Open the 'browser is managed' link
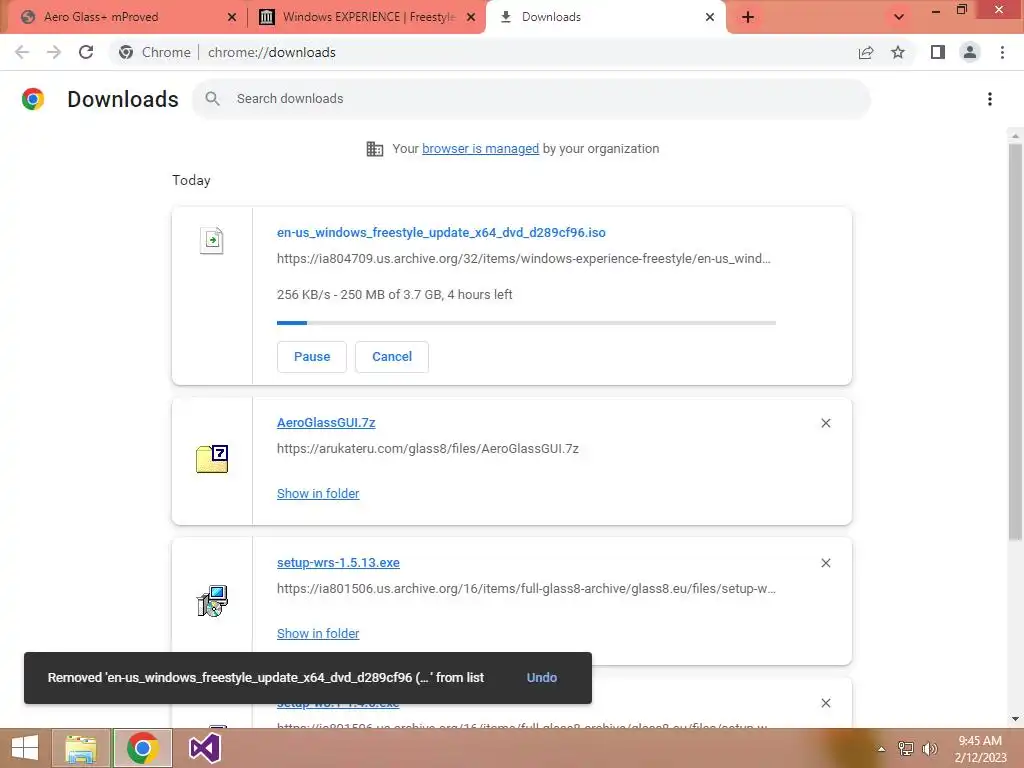 tap(480, 149)
